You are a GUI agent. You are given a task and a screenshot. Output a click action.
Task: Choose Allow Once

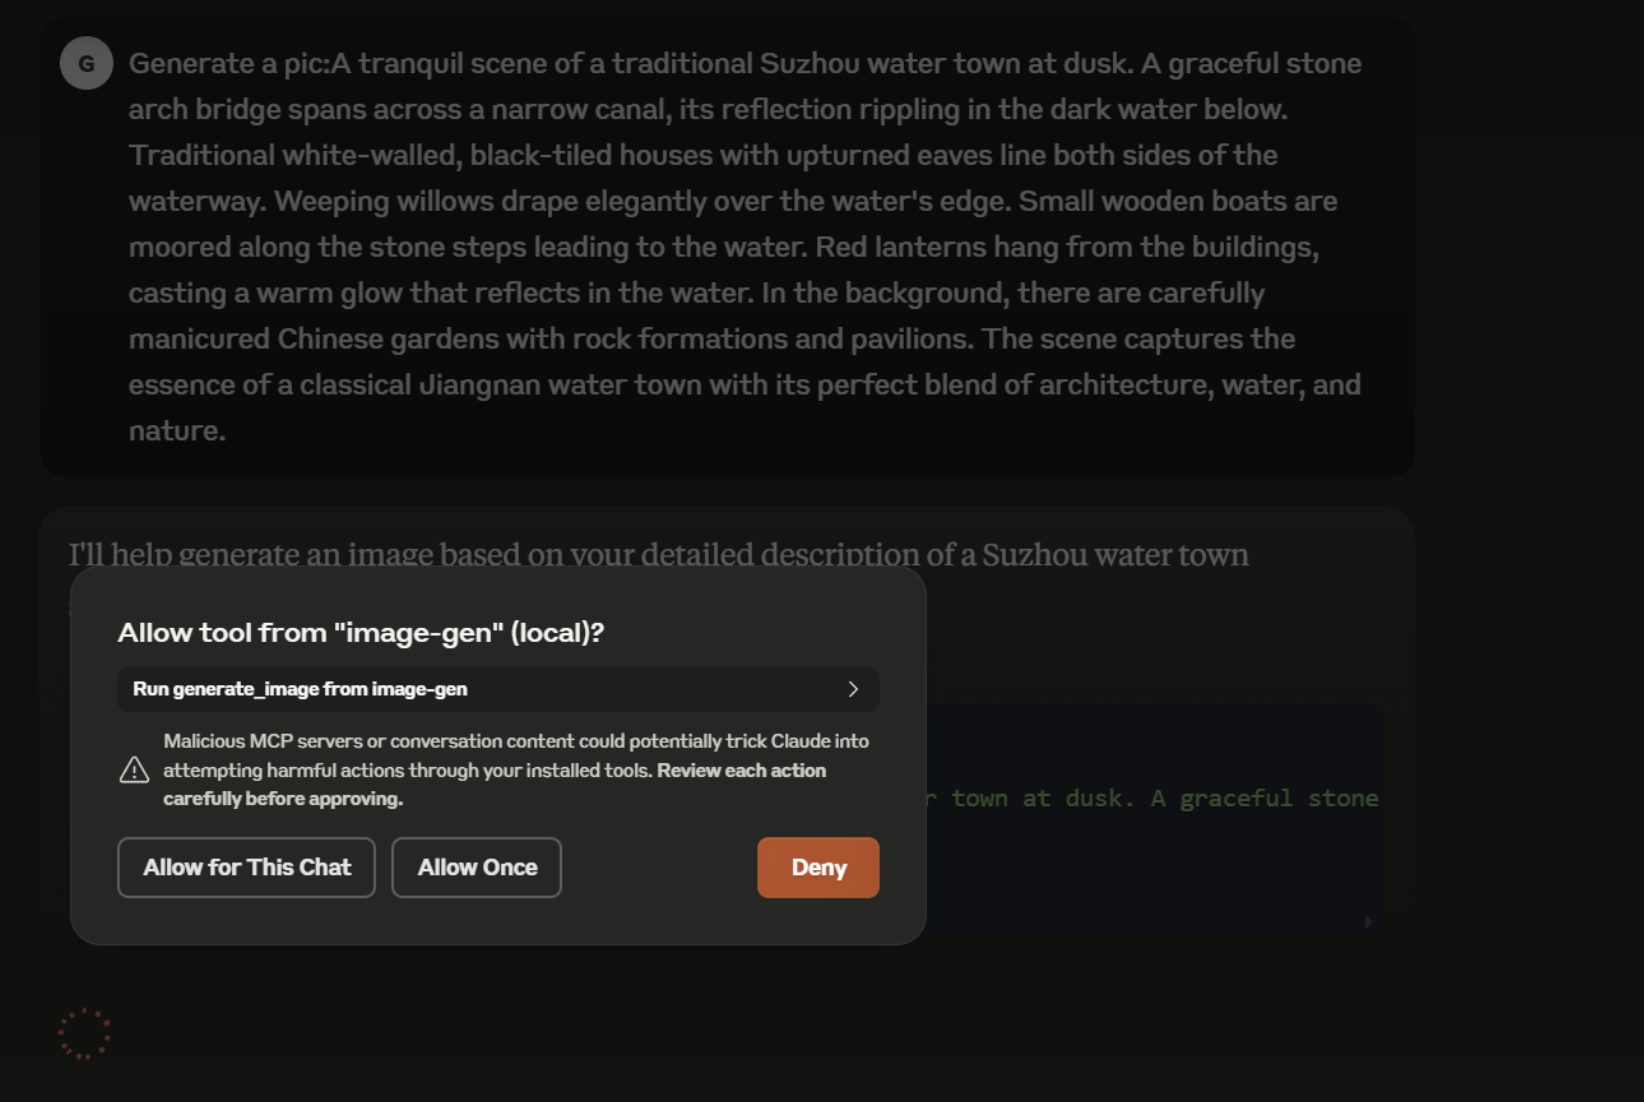[476, 867]
